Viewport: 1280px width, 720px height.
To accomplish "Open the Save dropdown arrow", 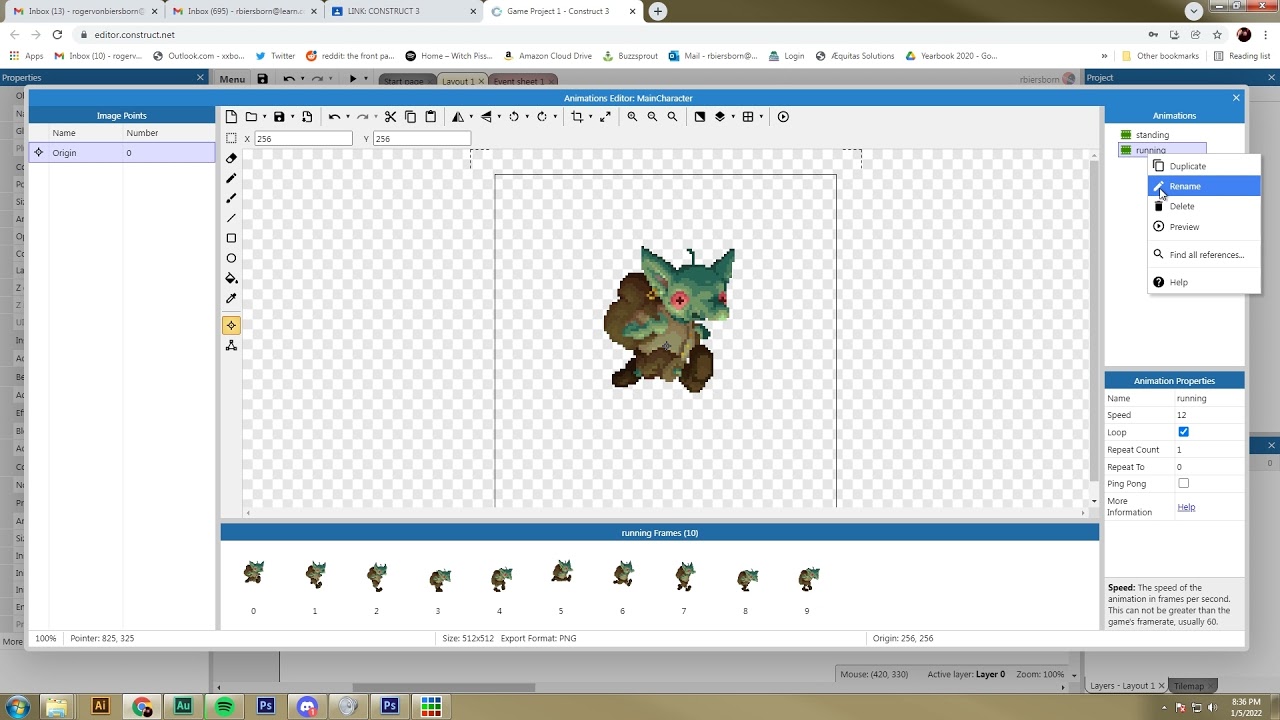I will 292,117.
